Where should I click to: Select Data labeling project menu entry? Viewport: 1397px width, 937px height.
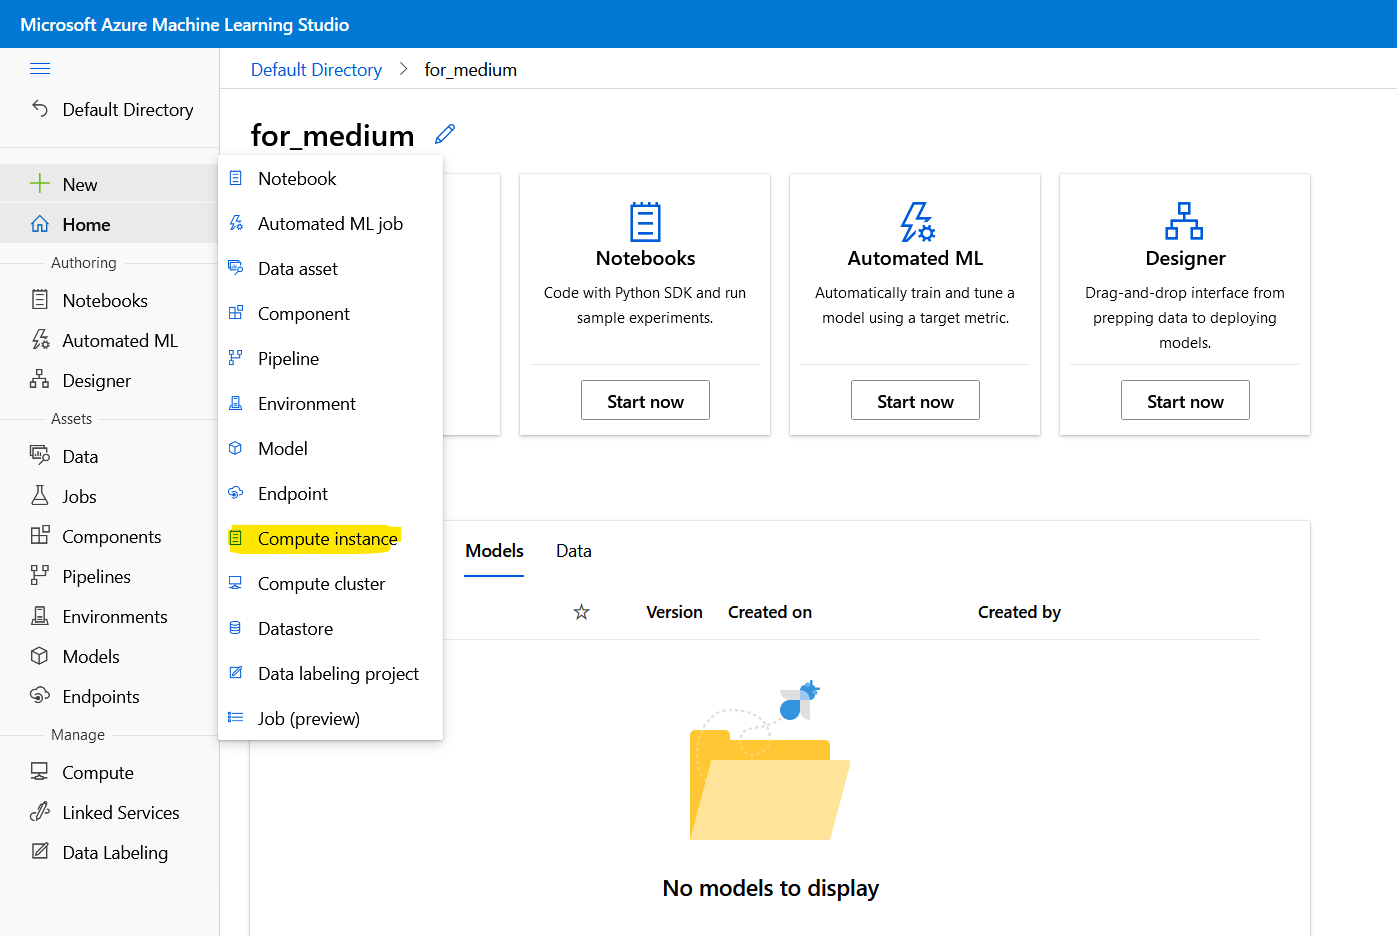pos(330,673)
